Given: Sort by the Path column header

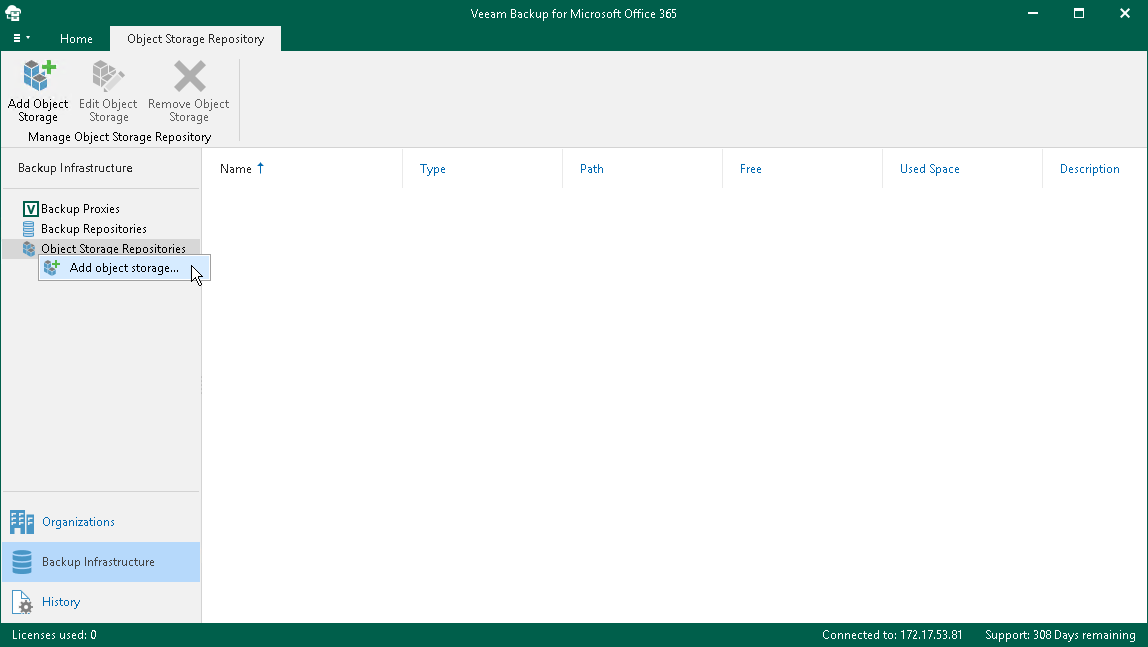Looking at the screenshot, I should [x=592, y=169].
